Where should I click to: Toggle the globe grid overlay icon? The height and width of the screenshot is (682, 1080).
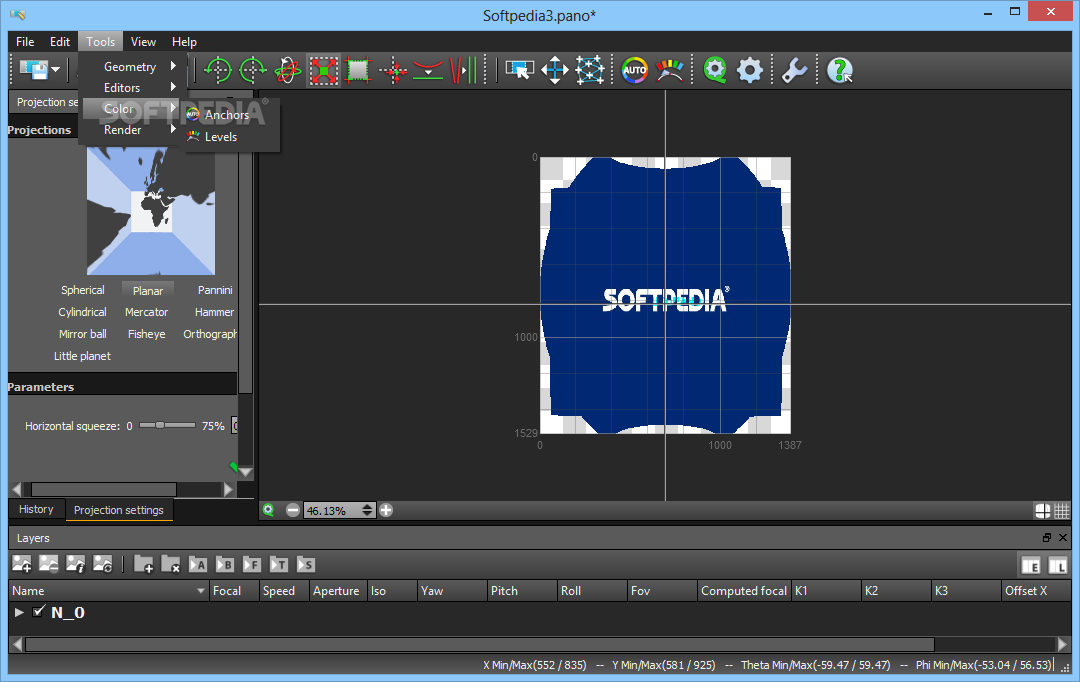1043,510
